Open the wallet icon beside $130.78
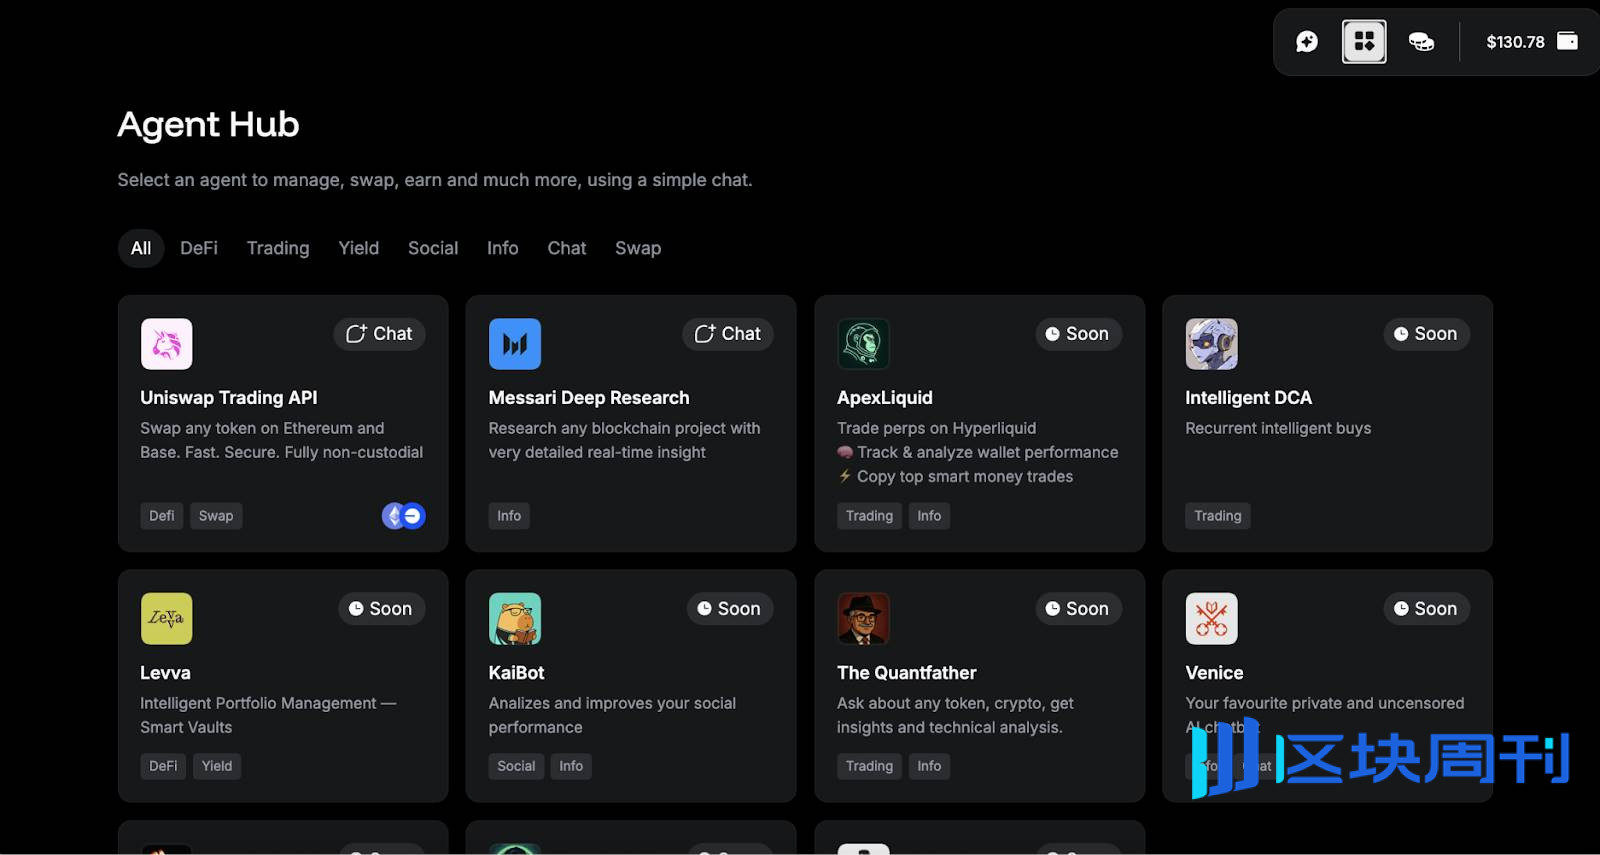The width and height of the screenshot is (1600, 855). coord(1568,41)
